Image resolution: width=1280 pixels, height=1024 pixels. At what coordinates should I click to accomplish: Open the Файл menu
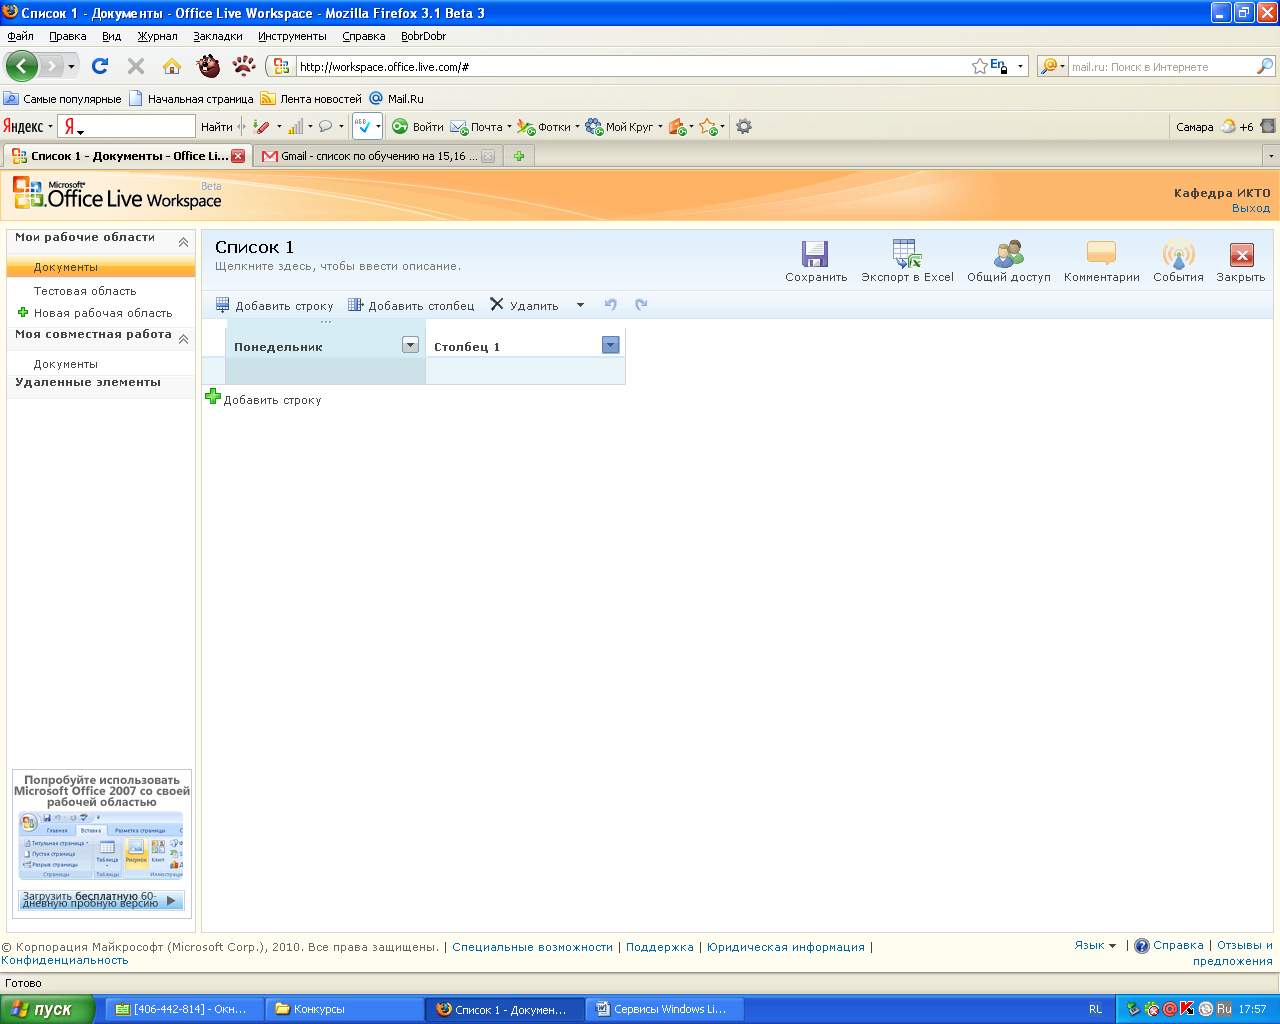click(20, 36)
